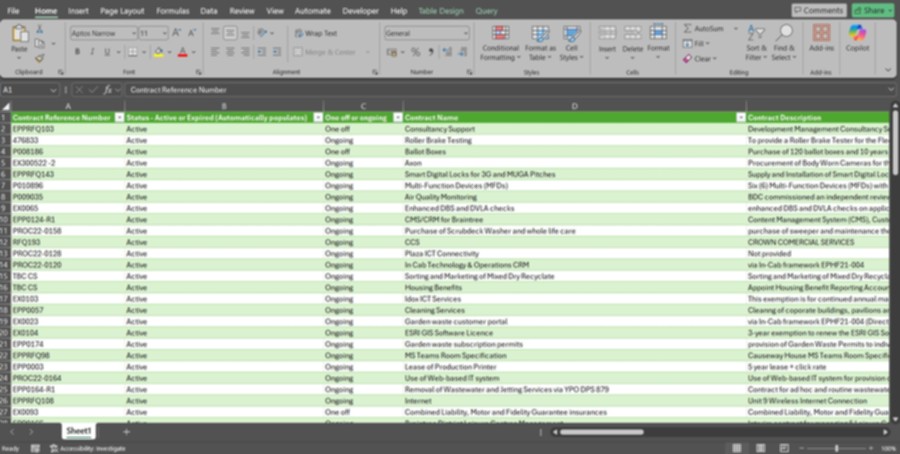
Task: Click AutoSum
Action: pyautogui.click(x=703, y=29)
